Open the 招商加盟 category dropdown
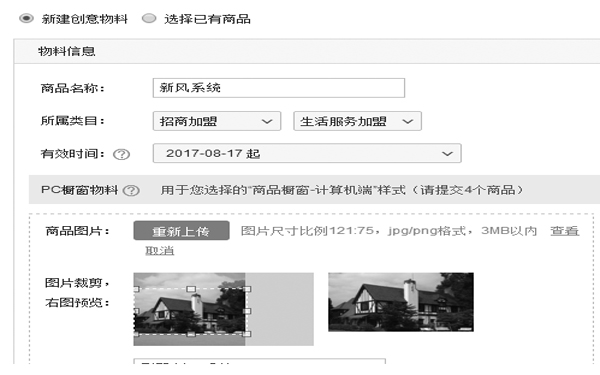Screen dimensions: 600x375 217,121
